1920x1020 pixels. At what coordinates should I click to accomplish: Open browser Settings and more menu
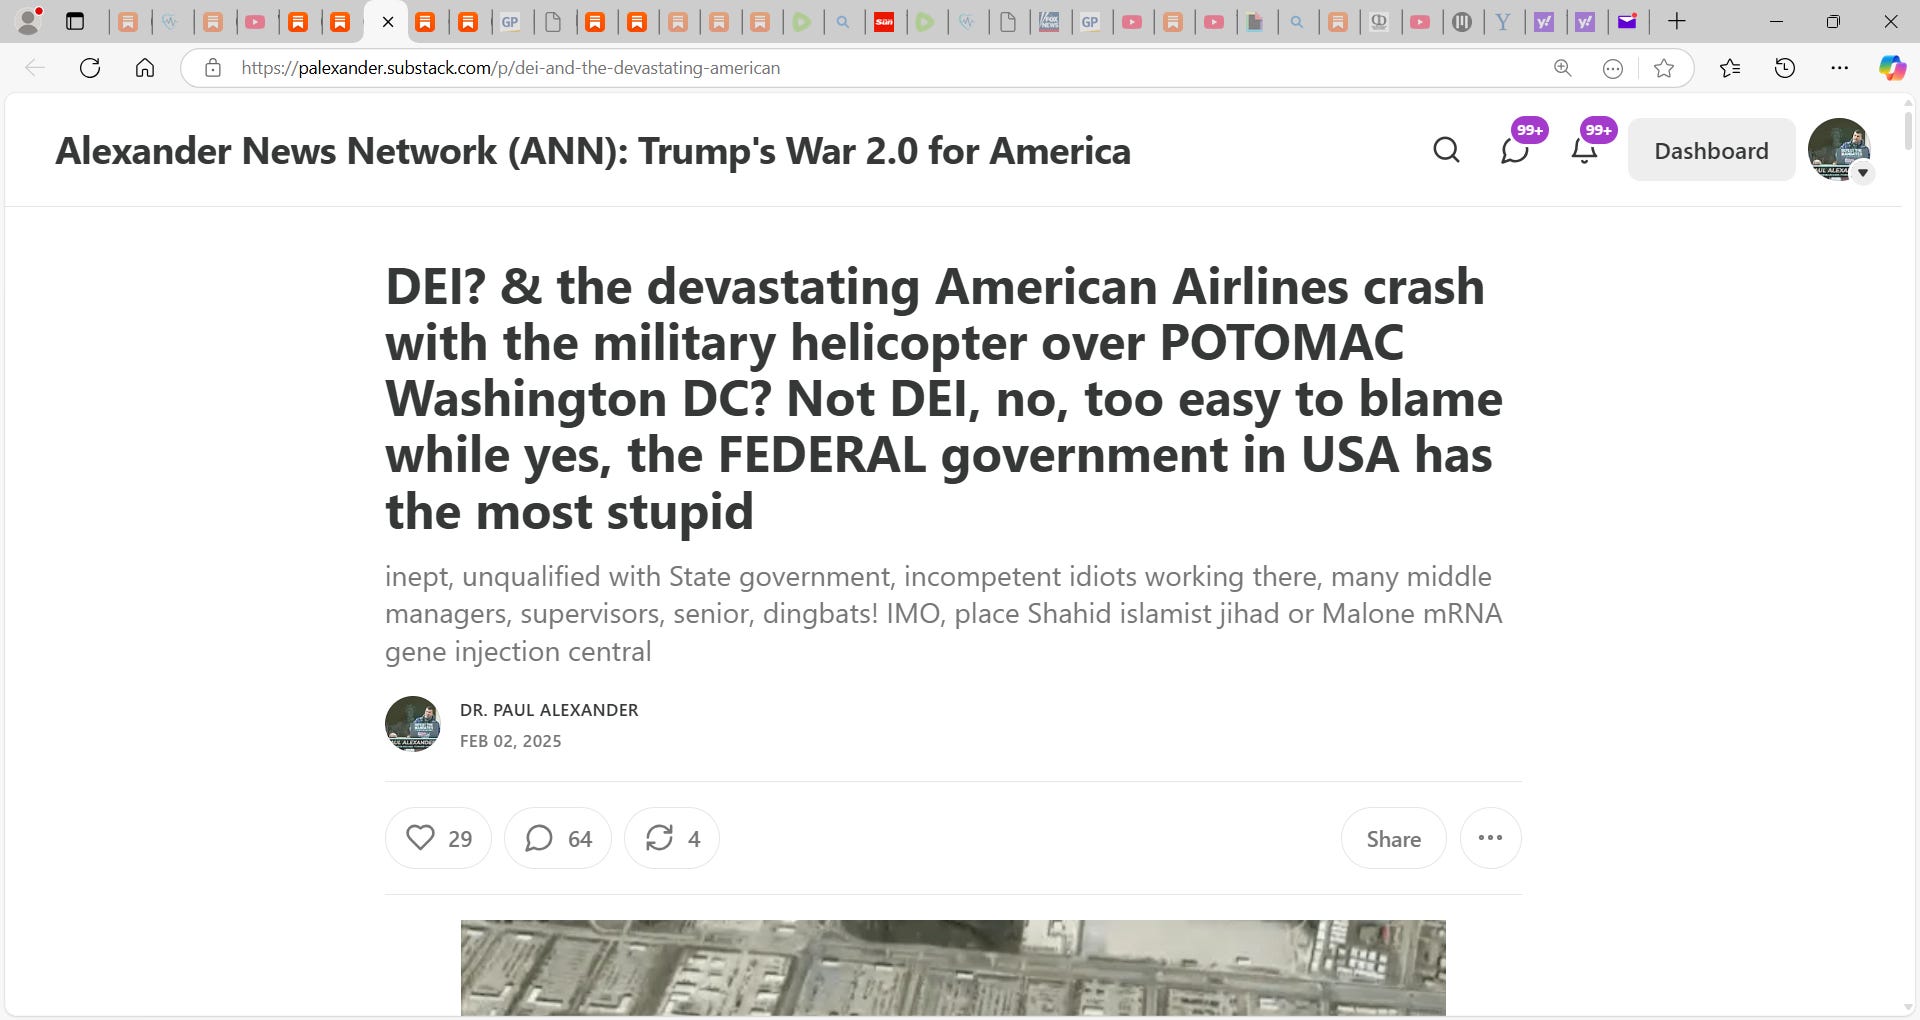click(1839, 68)
